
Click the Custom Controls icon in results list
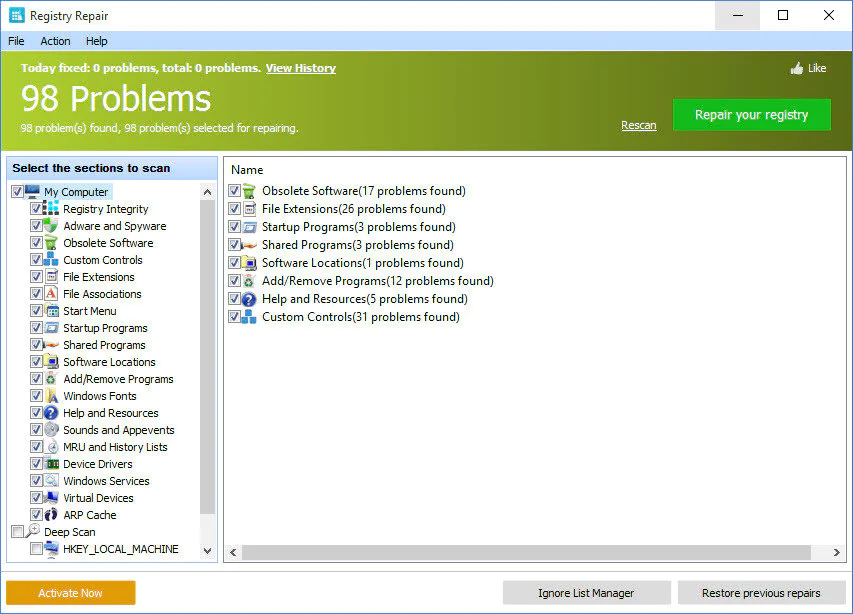pos(249,317)
